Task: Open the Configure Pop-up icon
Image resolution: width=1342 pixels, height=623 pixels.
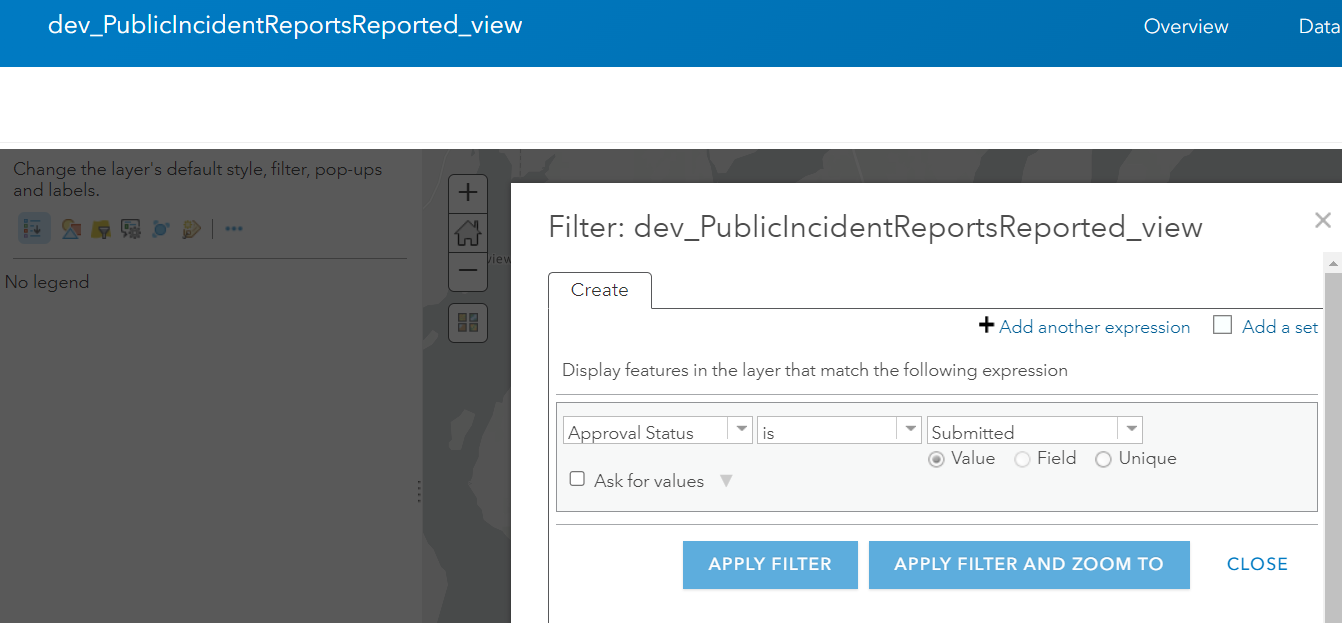Action: click(130, 229)
